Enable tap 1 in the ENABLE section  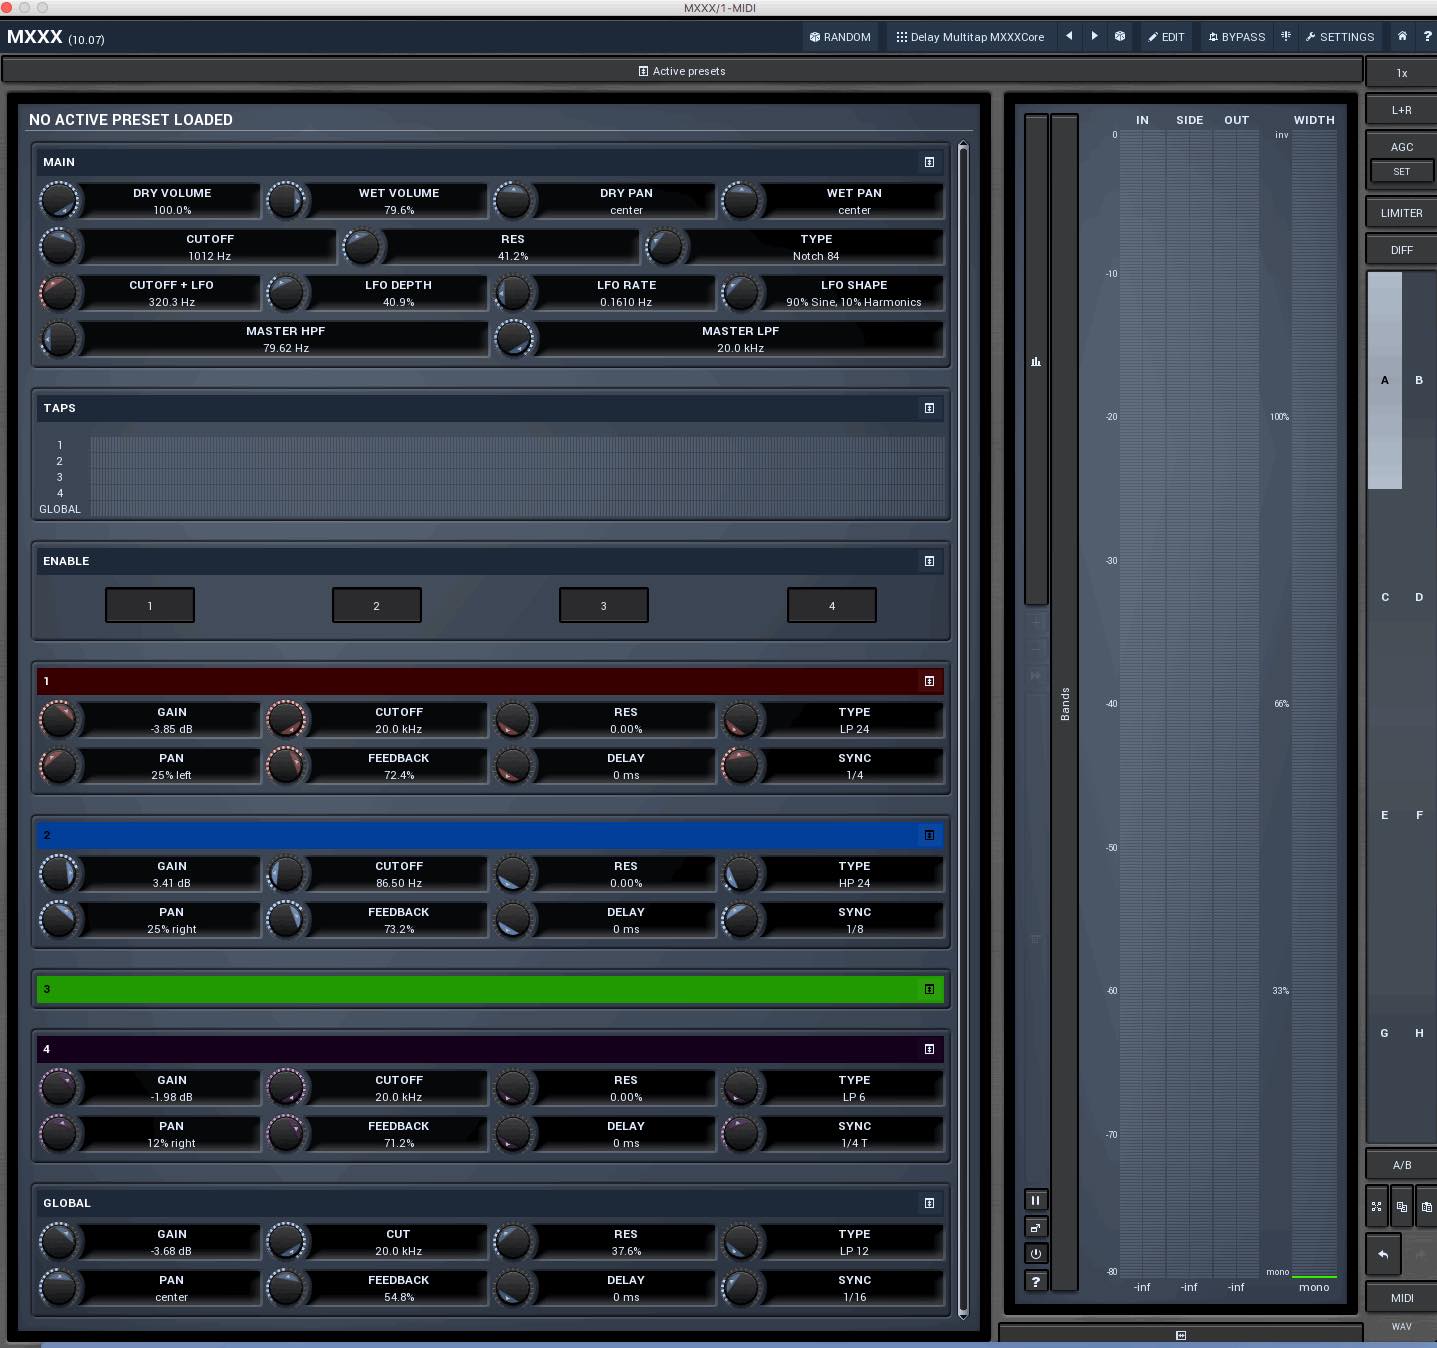click(150, 605)
